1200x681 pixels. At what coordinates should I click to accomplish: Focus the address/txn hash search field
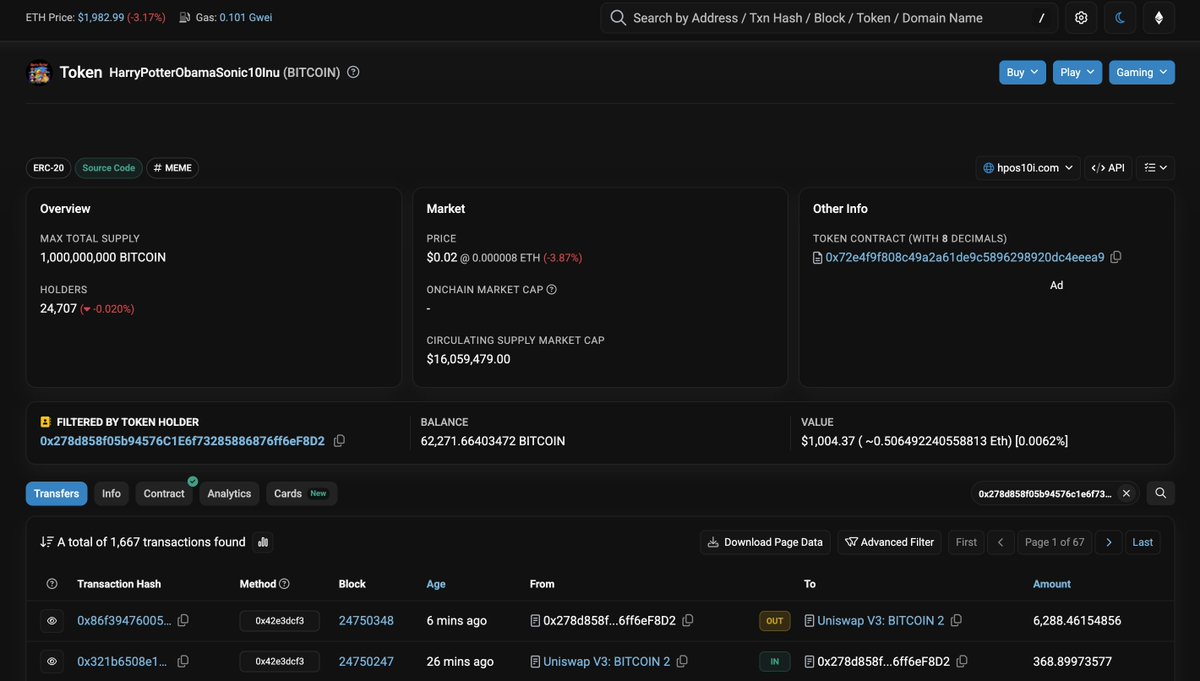click(829, 18)
